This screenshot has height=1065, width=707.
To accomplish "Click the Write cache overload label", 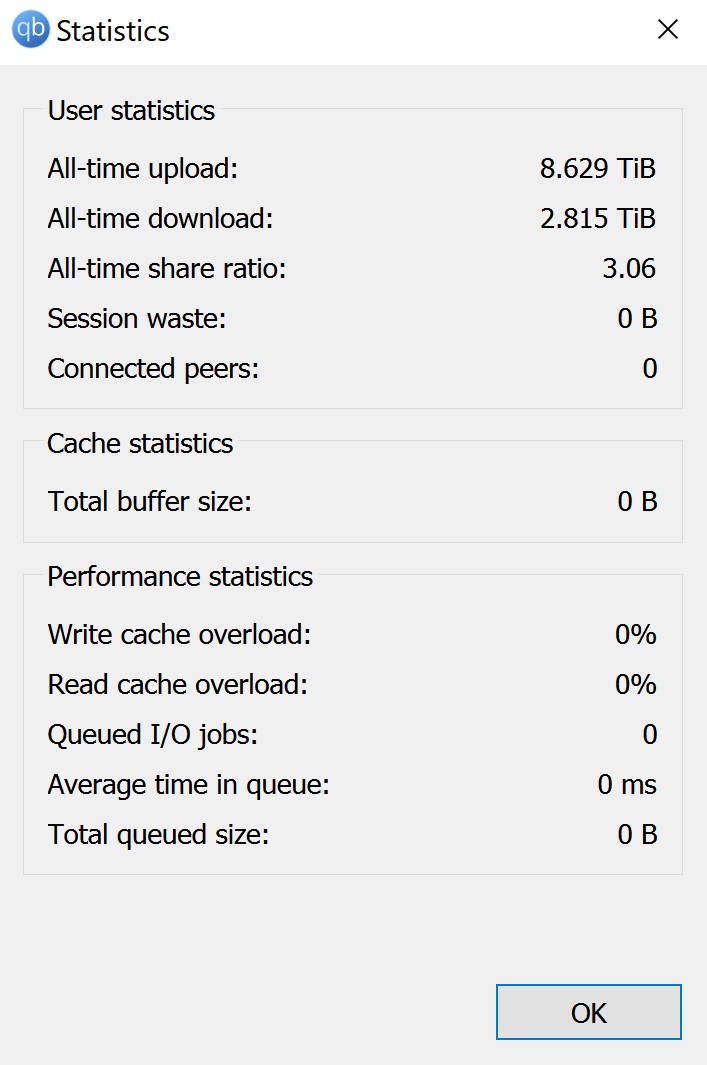I will point(179,634).
